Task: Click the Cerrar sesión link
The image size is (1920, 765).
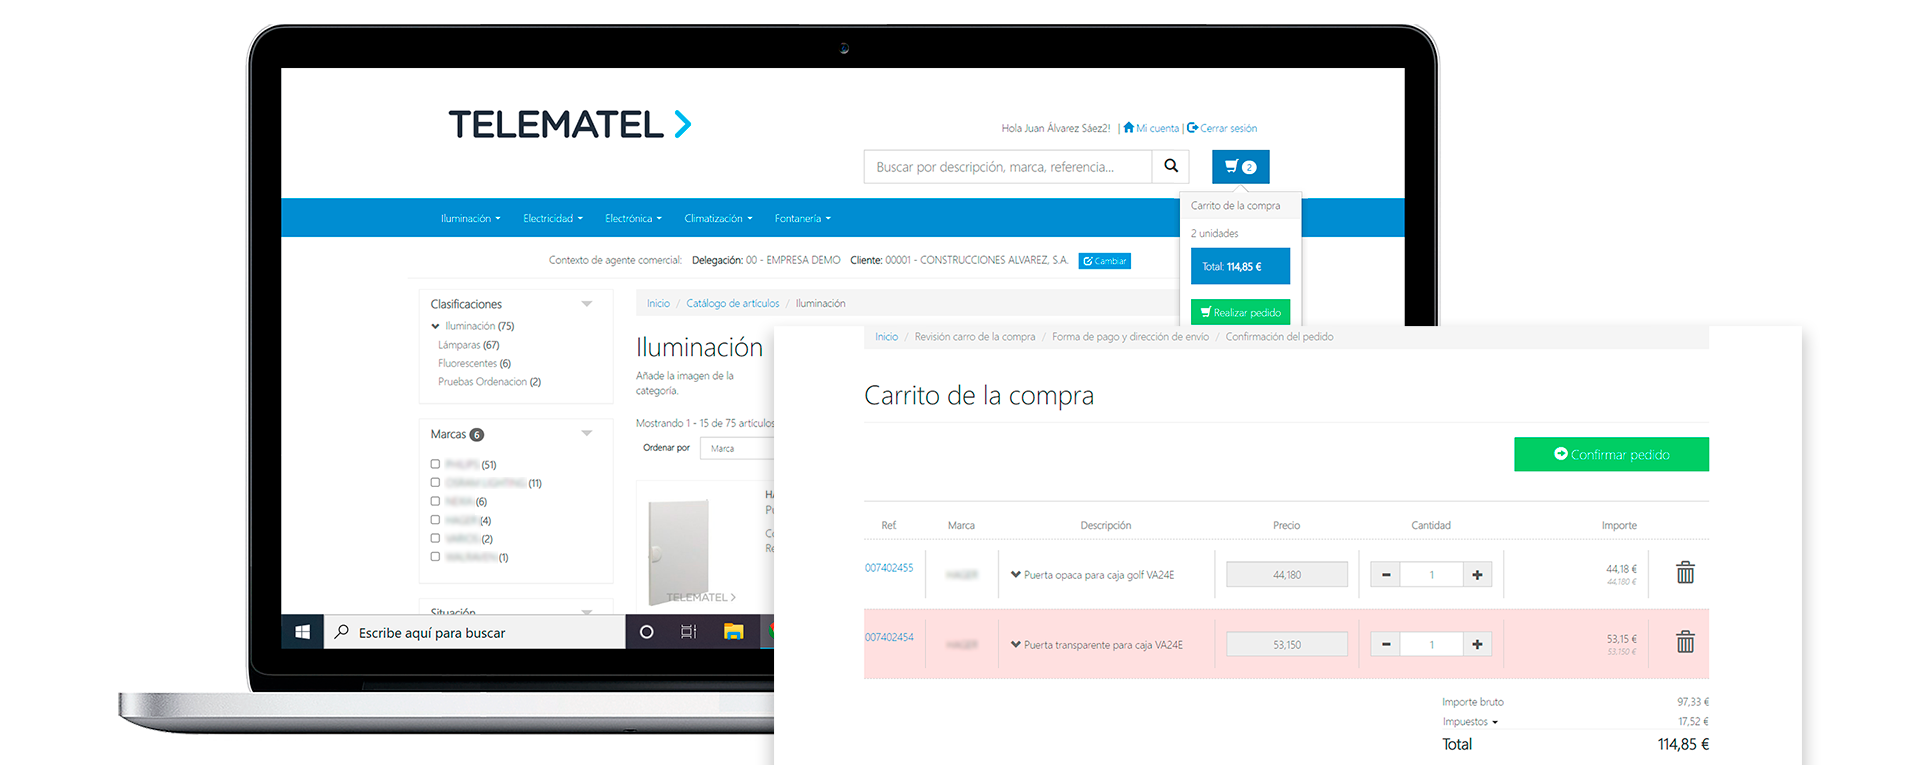Action: click(1227, 128)
